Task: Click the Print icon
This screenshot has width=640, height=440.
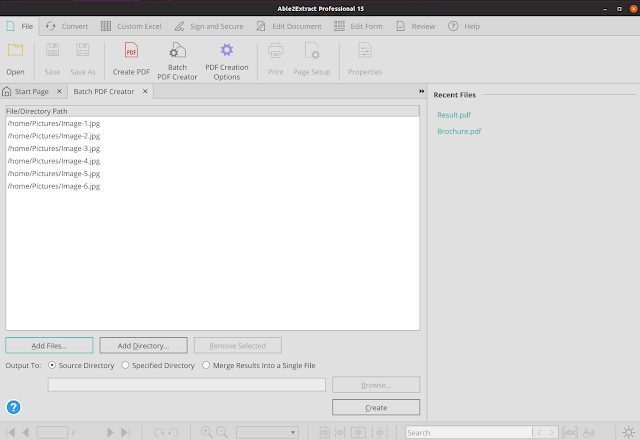Action: pos(276,51)
